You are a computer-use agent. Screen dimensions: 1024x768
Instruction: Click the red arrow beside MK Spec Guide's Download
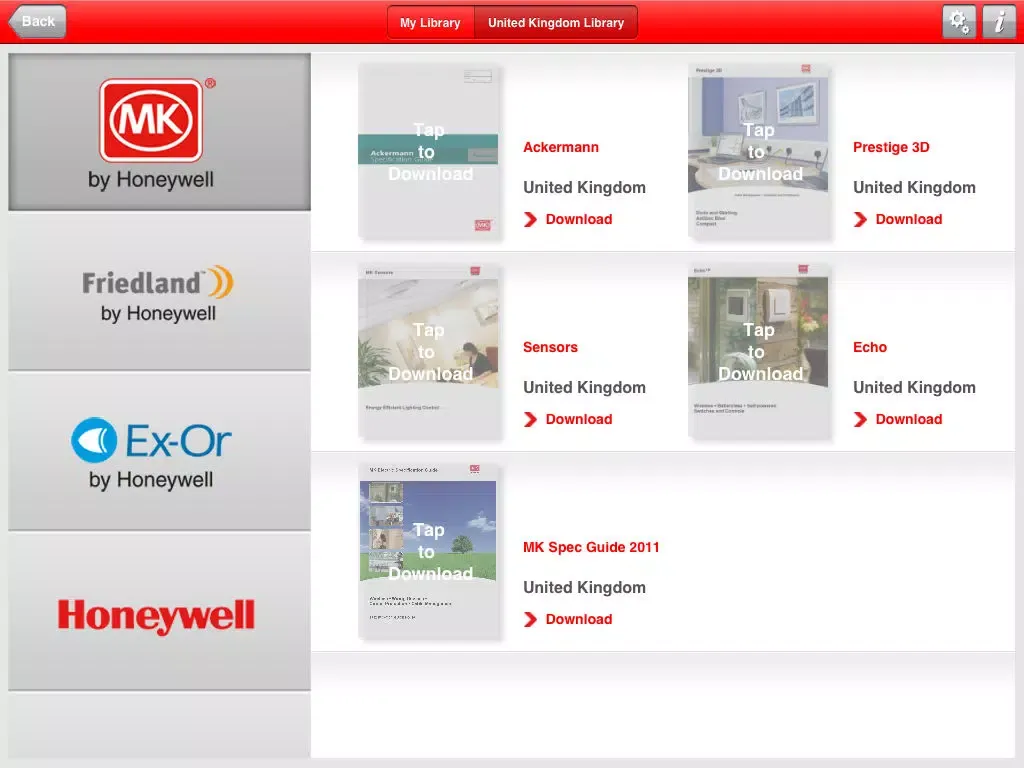point(530,619)
